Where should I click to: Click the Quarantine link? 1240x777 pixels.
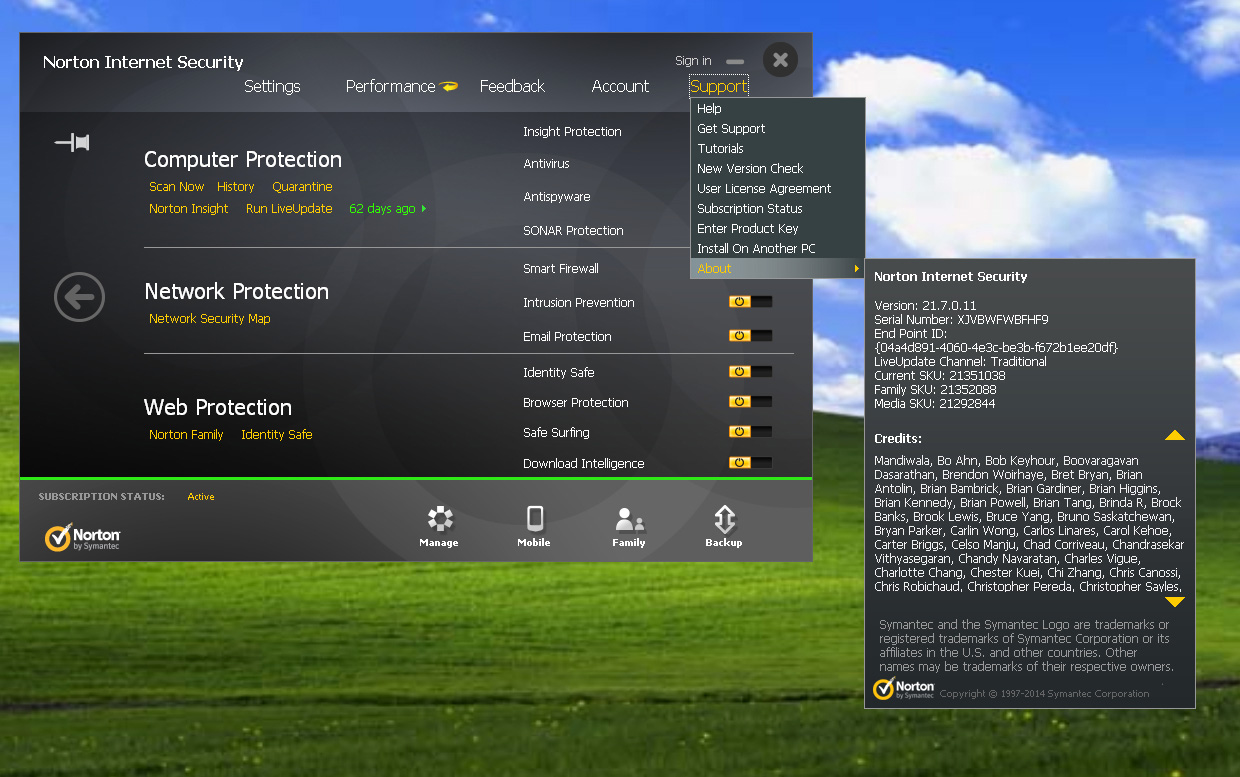[x=302, y=187]
